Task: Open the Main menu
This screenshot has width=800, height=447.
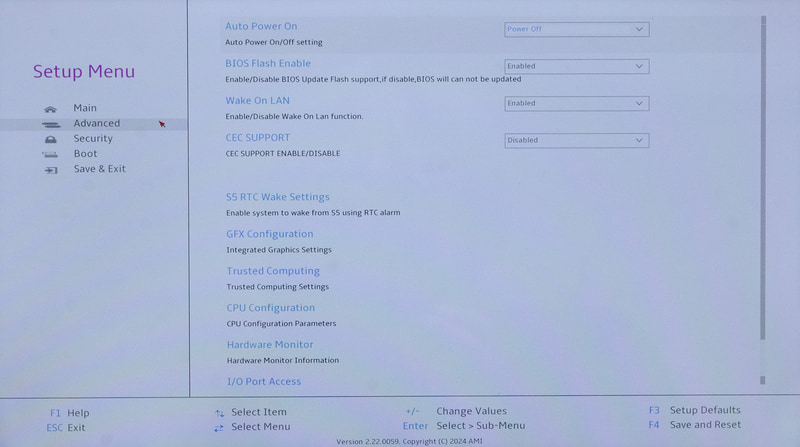Action: coord(85,108)
